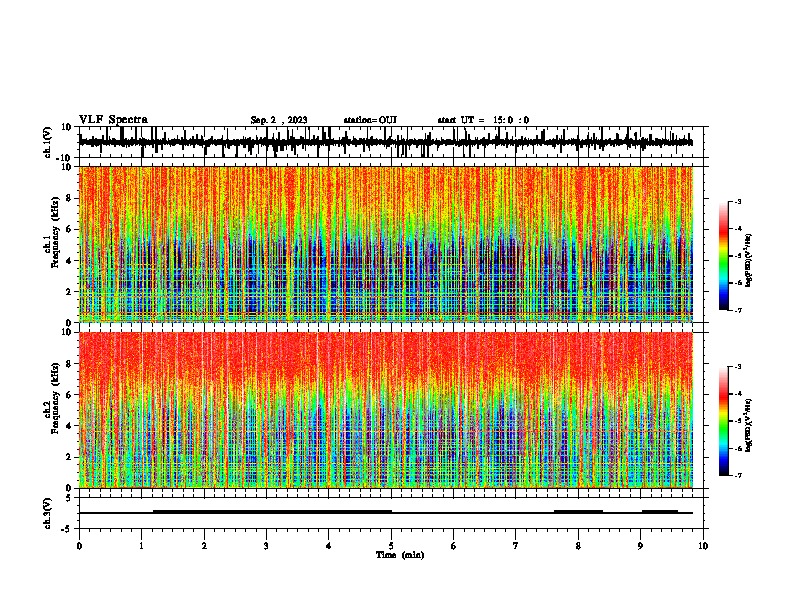Click the "ch.3(V)" axis label
This screenshot has height=612, width=792.
48,513
